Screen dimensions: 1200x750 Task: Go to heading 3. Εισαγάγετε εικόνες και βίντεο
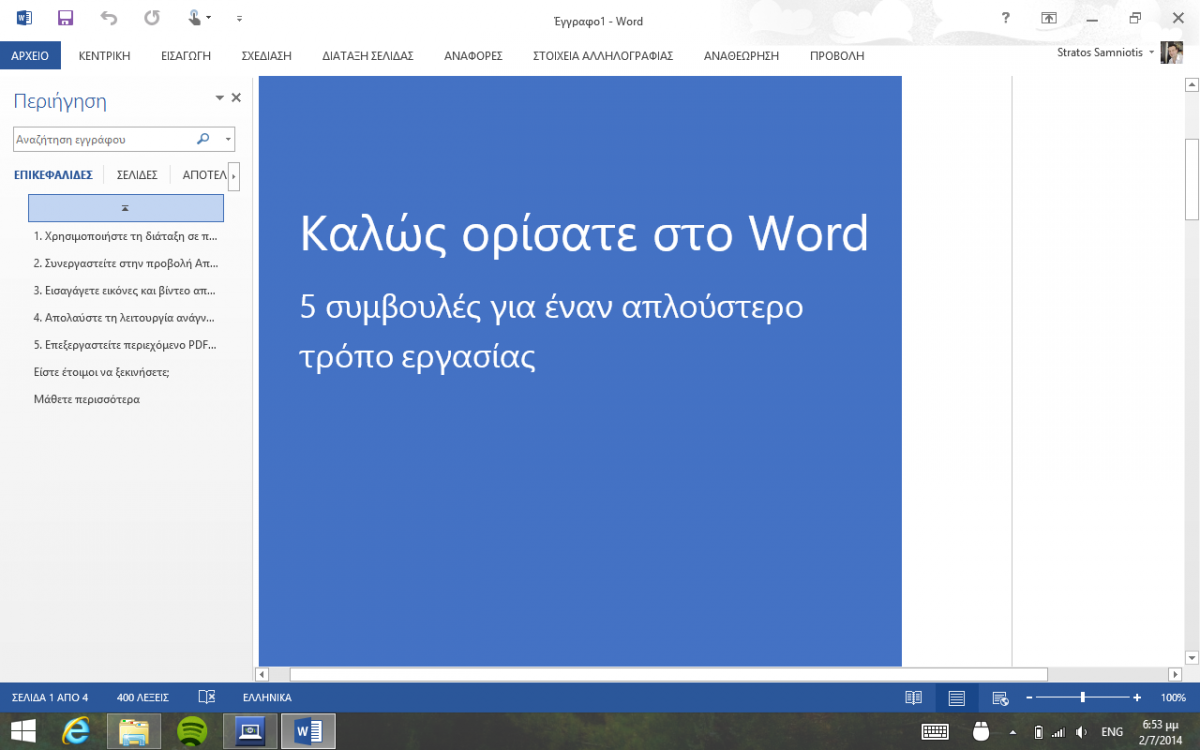pos(125,291)
